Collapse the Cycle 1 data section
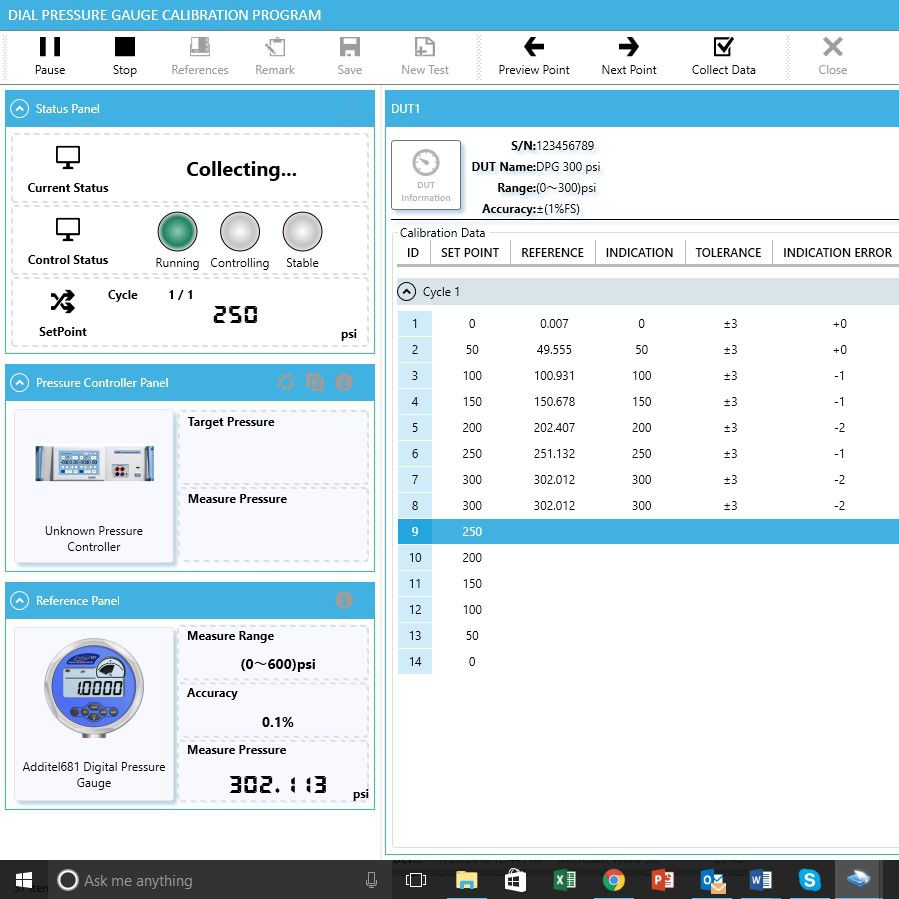Viewport: 899px width, 899px height. [407, 291]
